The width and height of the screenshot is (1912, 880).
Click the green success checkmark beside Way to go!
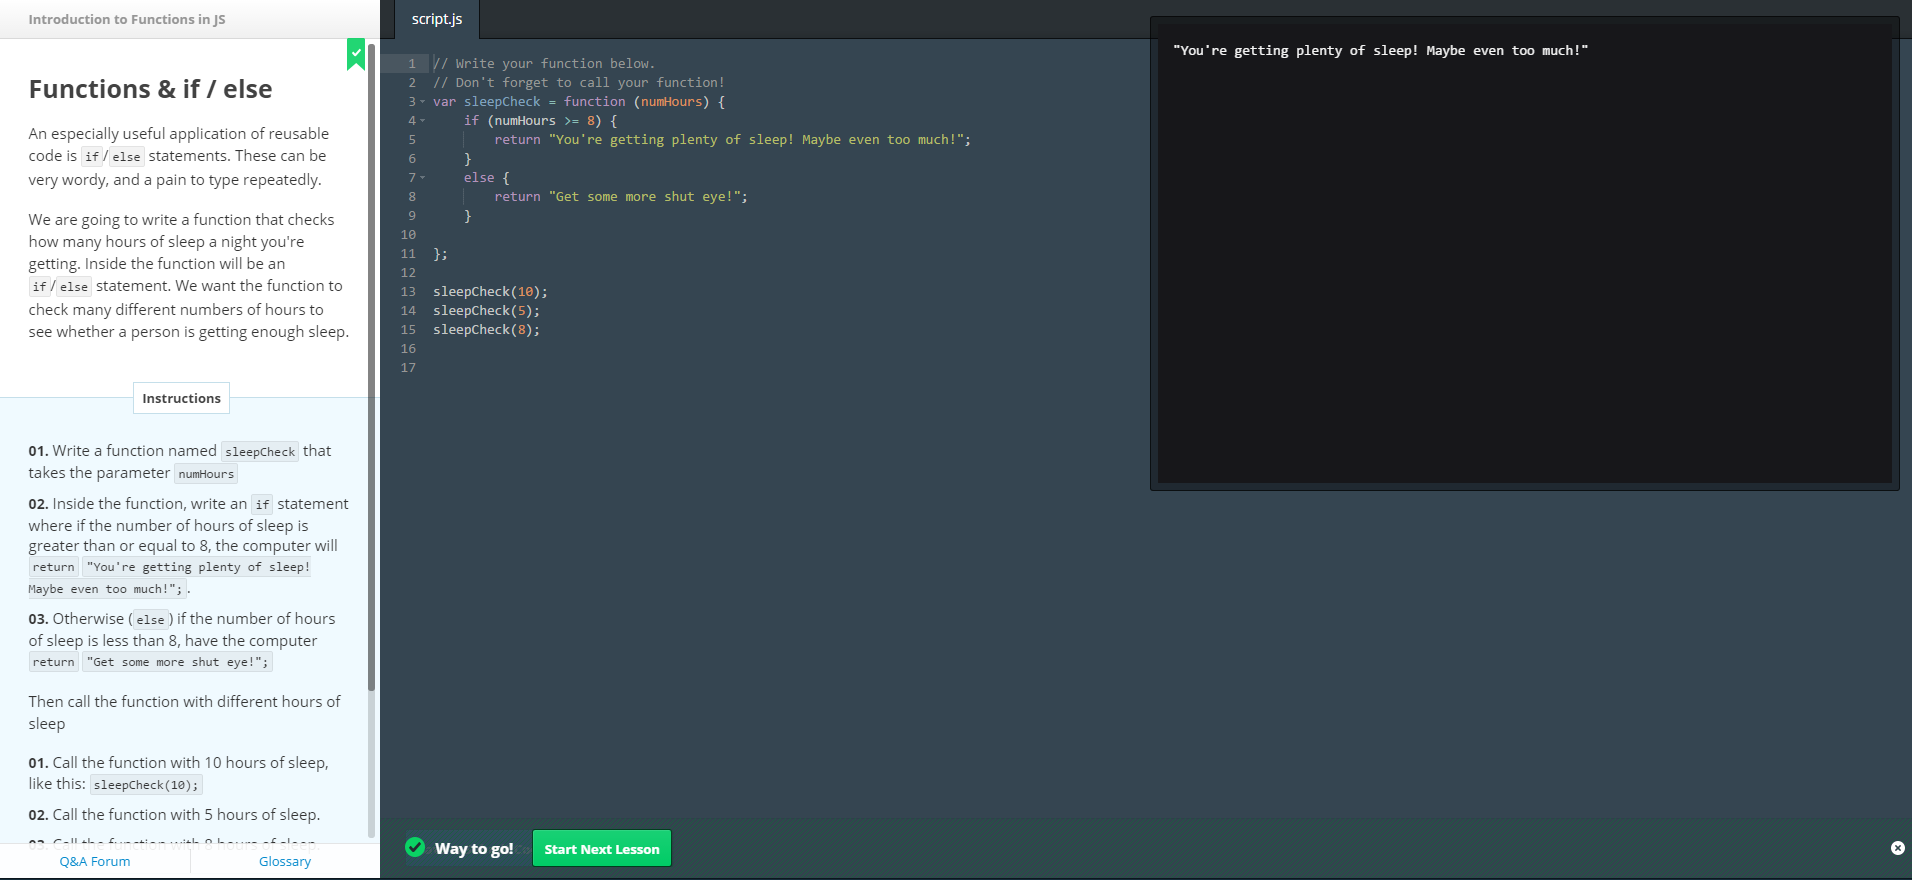415,848
